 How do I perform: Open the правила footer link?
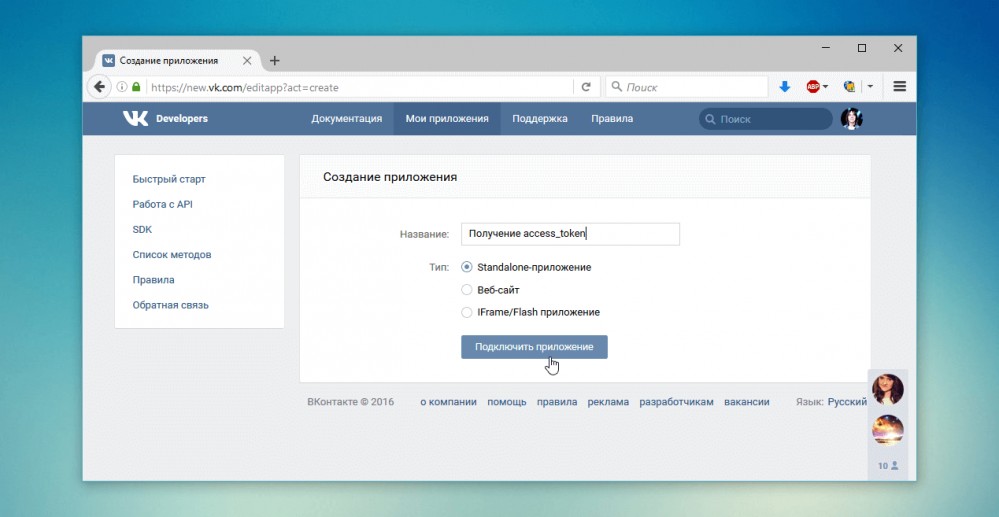[x=557, y=402]
